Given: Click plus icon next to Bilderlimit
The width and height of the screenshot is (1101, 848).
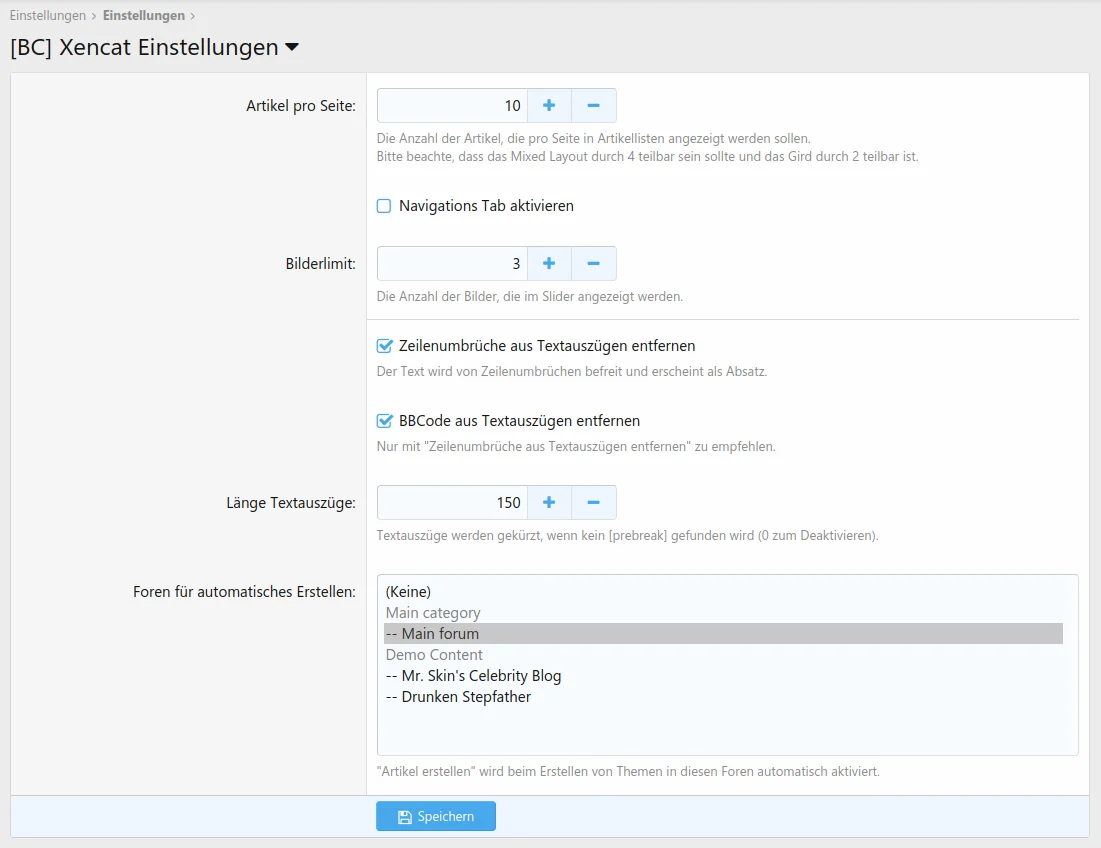Looking at the screenshot, I should (x=549, y=263).
